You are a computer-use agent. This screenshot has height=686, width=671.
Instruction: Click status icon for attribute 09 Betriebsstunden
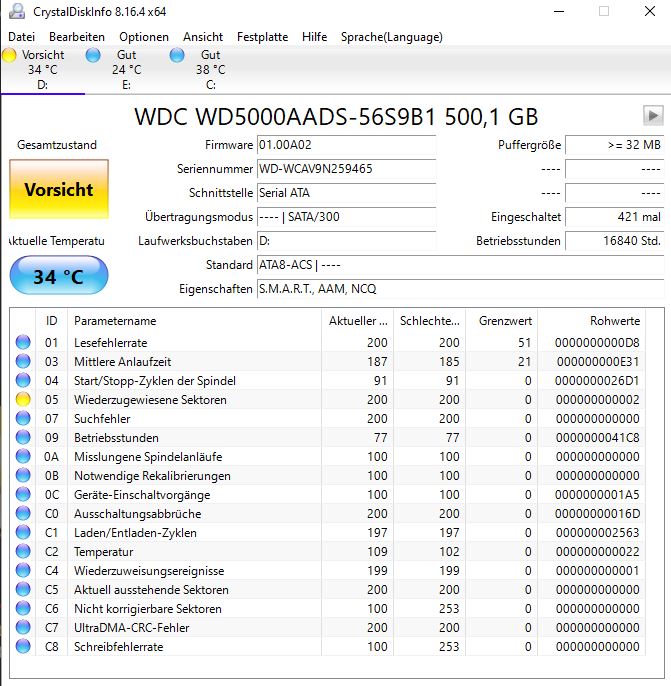click(23, 437)
